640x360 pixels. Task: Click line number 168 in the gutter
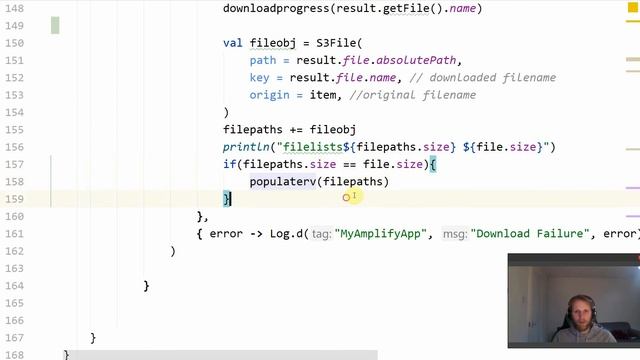coord(14,355)
